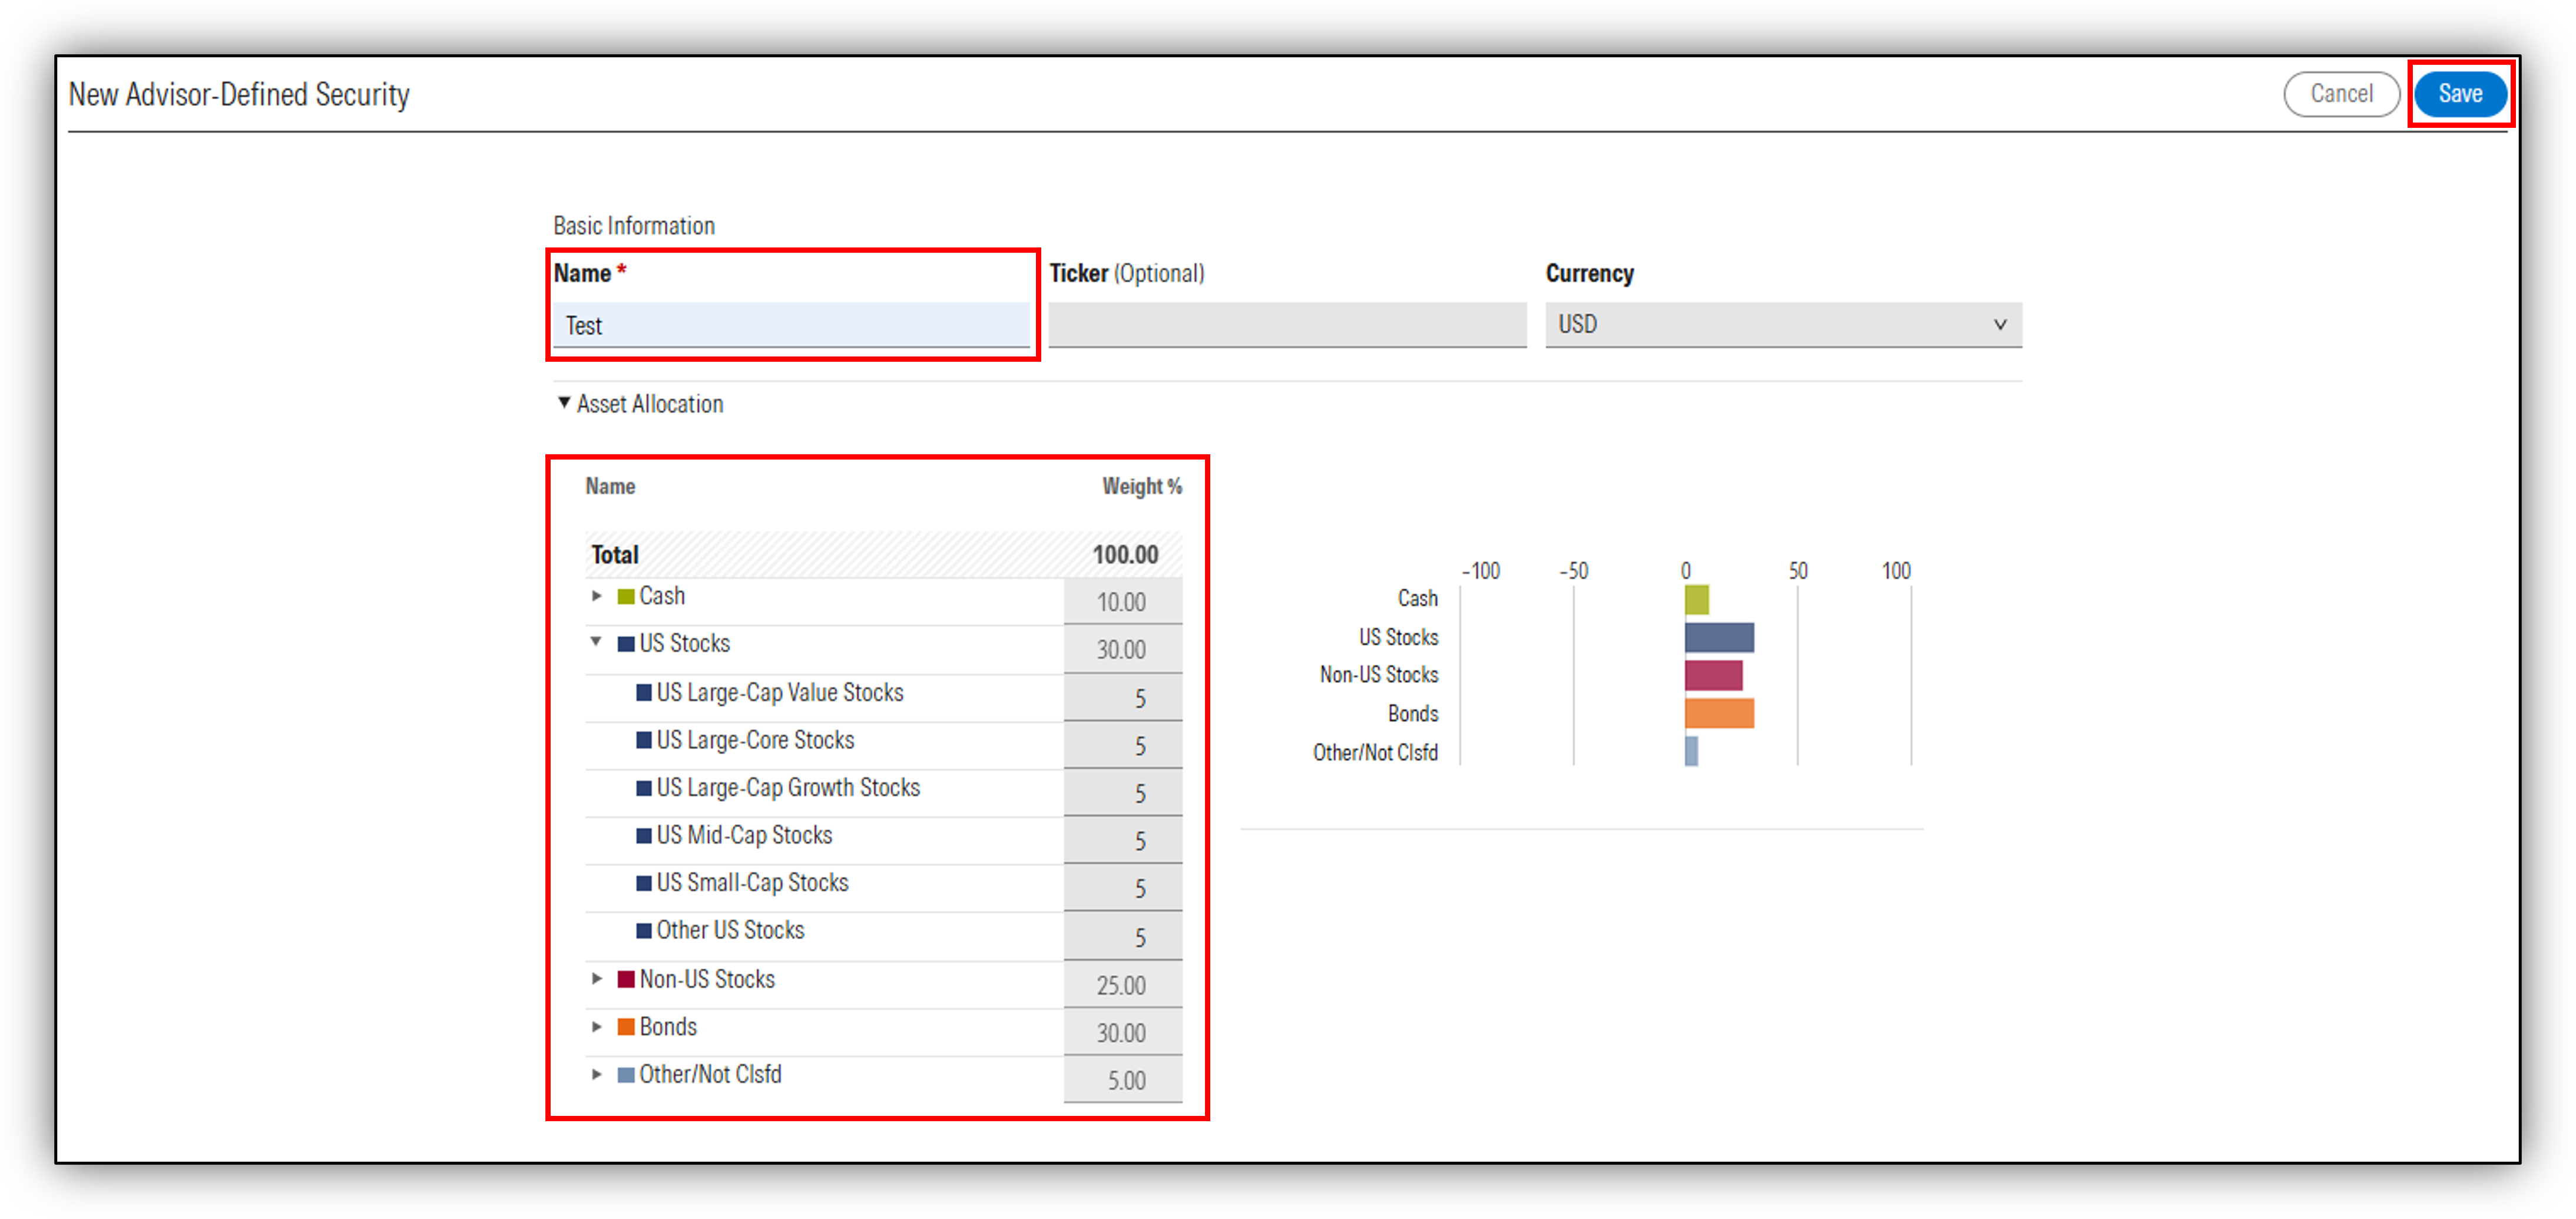Edit US Mid-Cap Stocks weight field
Screen dimensions: 2576x1219
coord(1122,841)
